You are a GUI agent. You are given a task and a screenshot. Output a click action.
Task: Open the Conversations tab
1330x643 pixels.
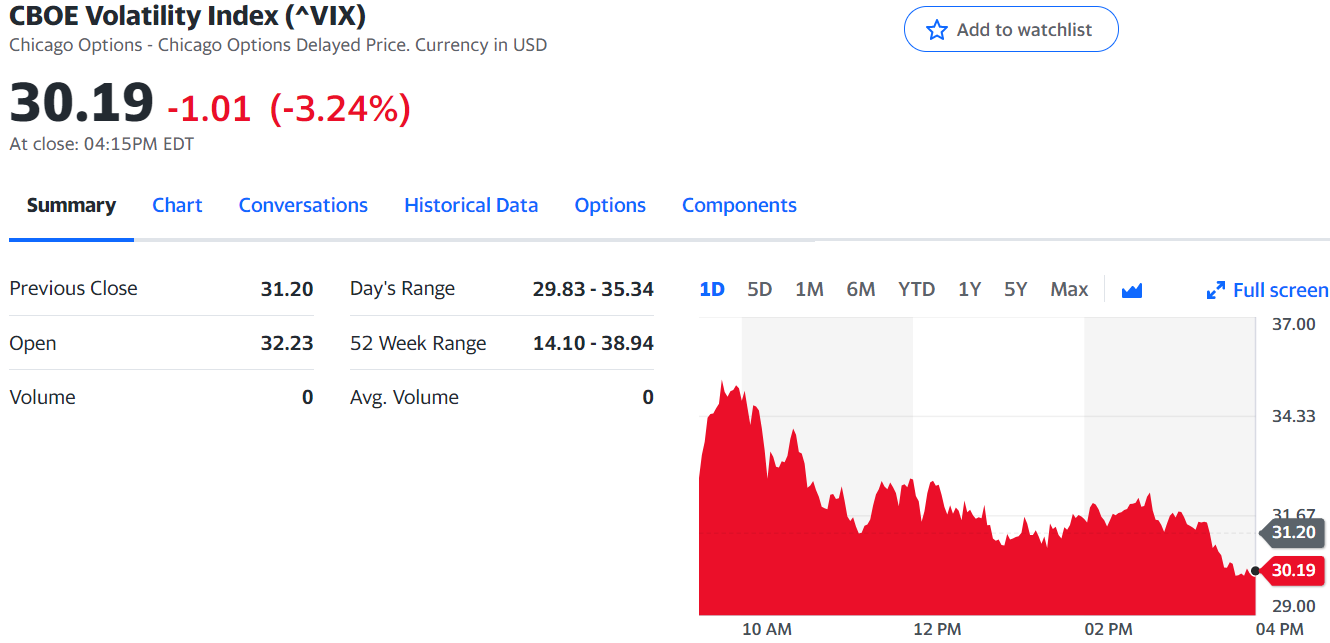(303, 205)
